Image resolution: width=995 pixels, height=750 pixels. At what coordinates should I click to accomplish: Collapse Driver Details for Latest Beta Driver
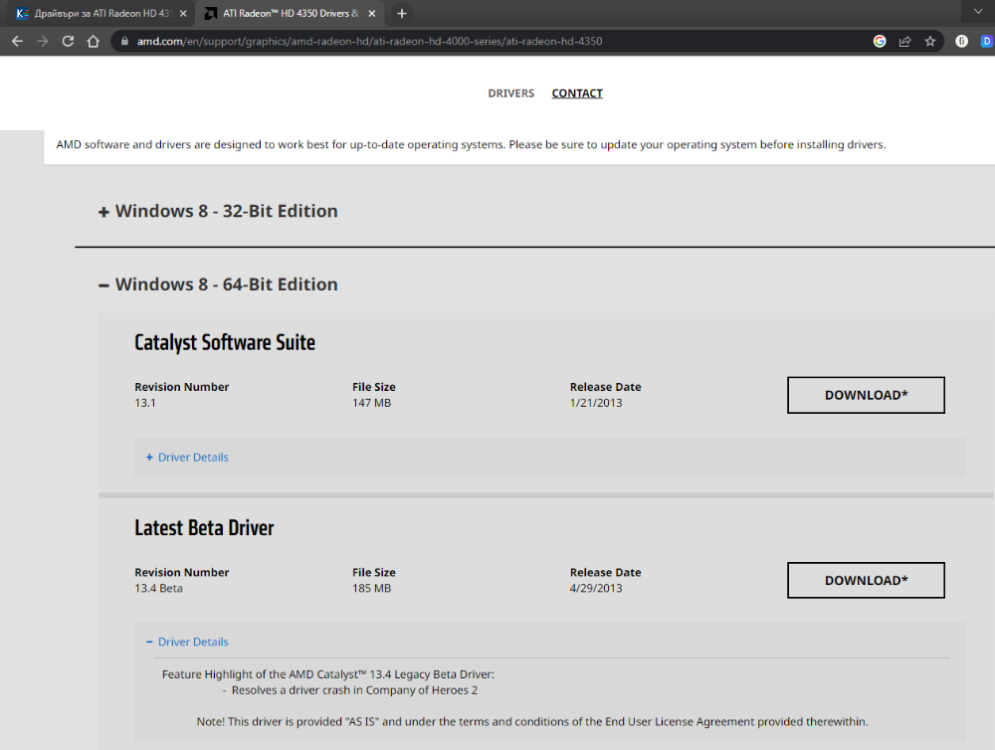tap(187, 641)
